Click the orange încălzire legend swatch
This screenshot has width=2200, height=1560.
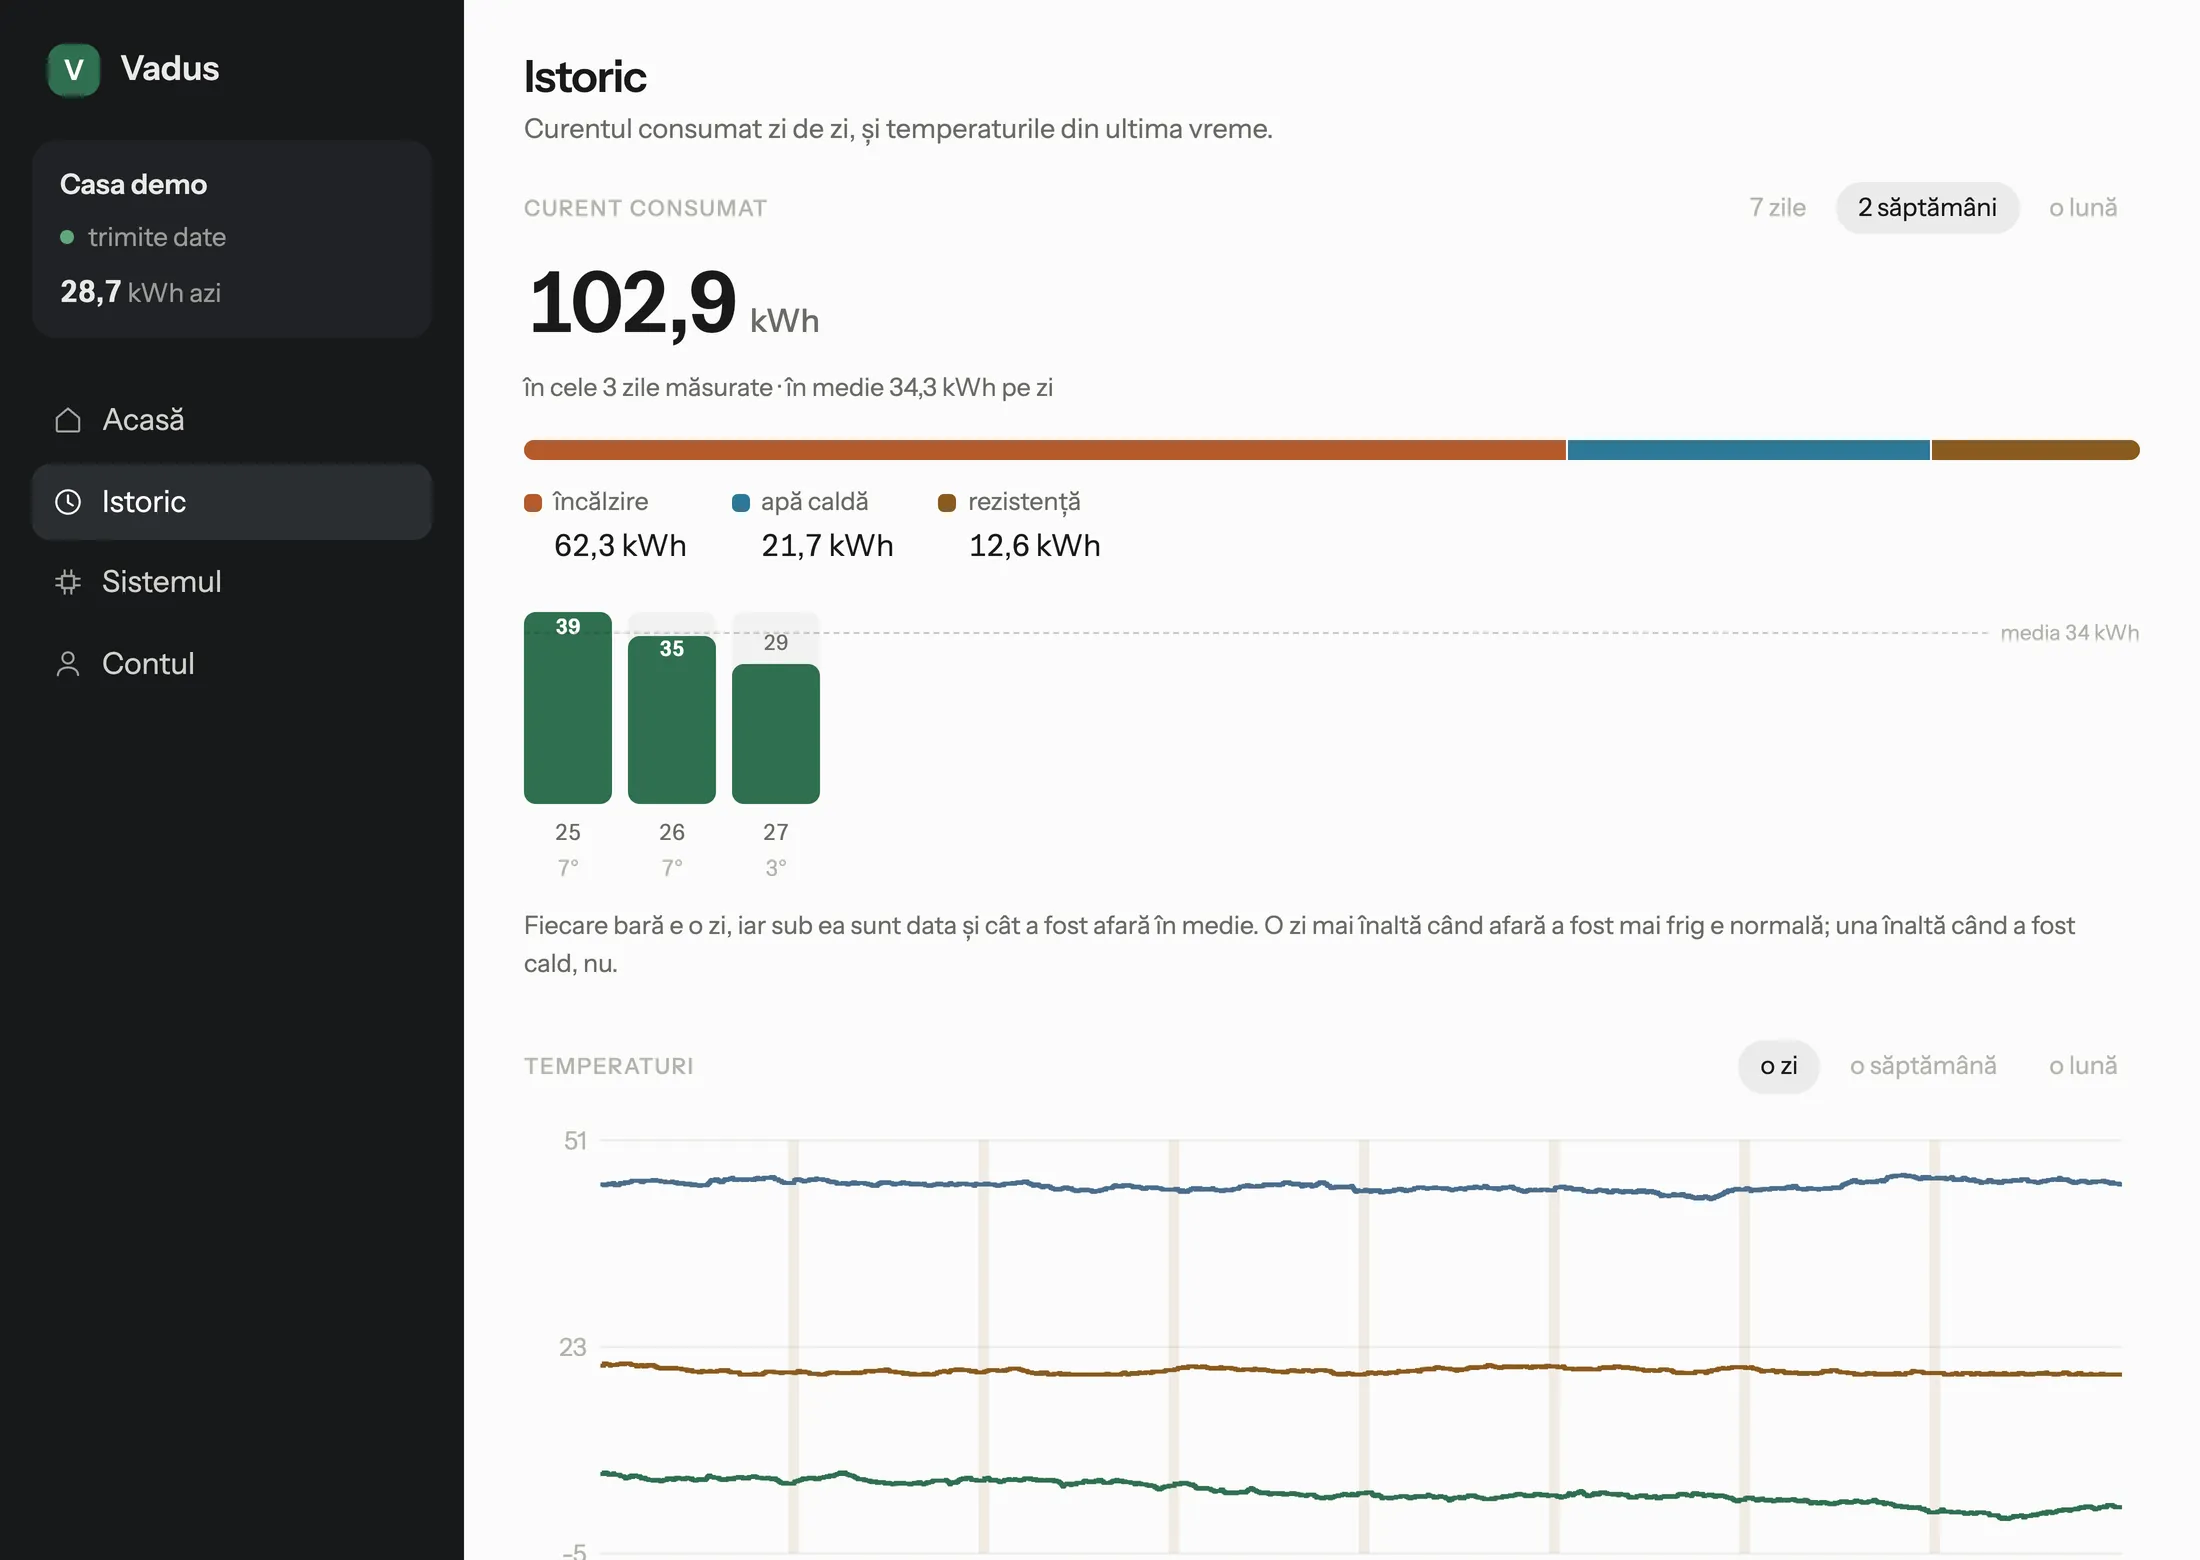pyautogui.click(x=533, y=503)
